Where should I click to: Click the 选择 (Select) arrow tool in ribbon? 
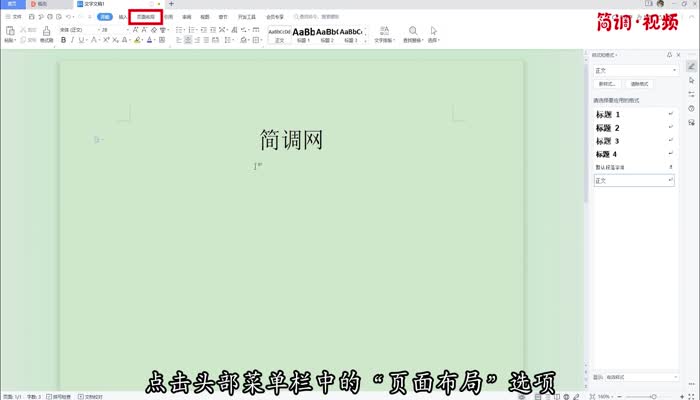(433, 35)
